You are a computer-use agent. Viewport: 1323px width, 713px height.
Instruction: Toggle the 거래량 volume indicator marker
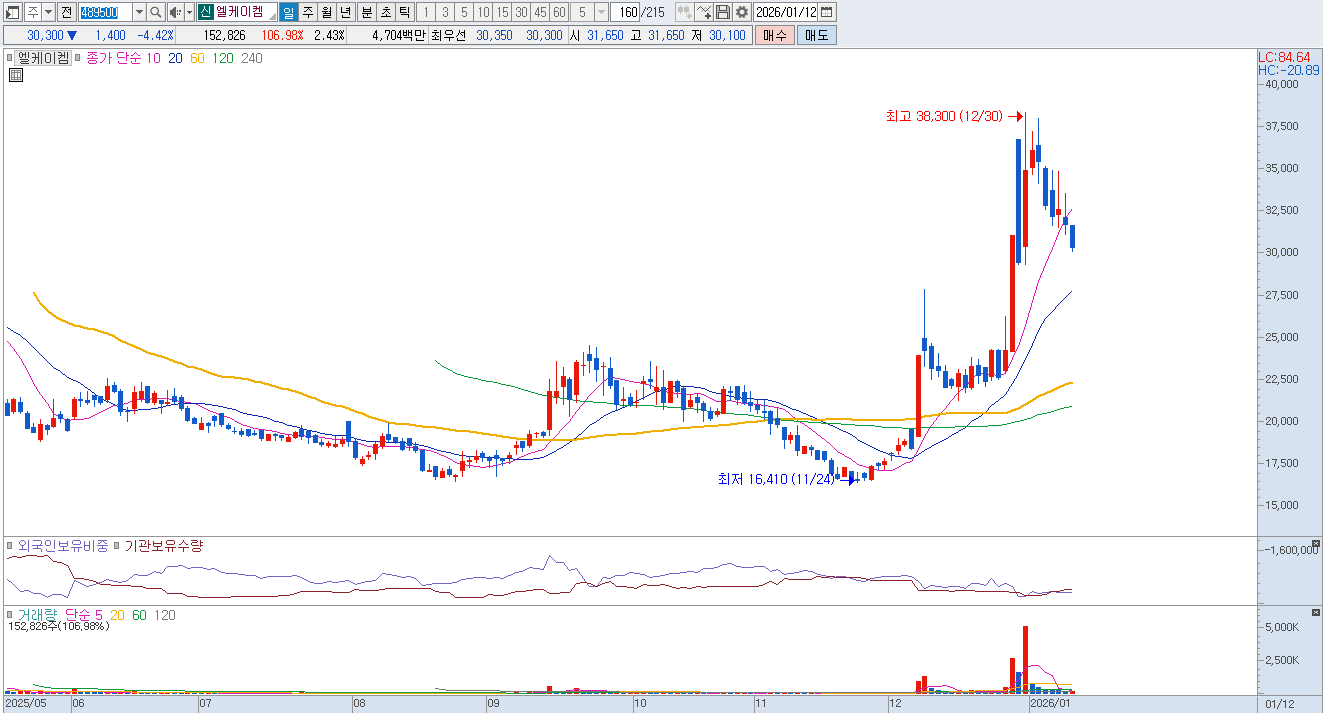pos(11,615)
